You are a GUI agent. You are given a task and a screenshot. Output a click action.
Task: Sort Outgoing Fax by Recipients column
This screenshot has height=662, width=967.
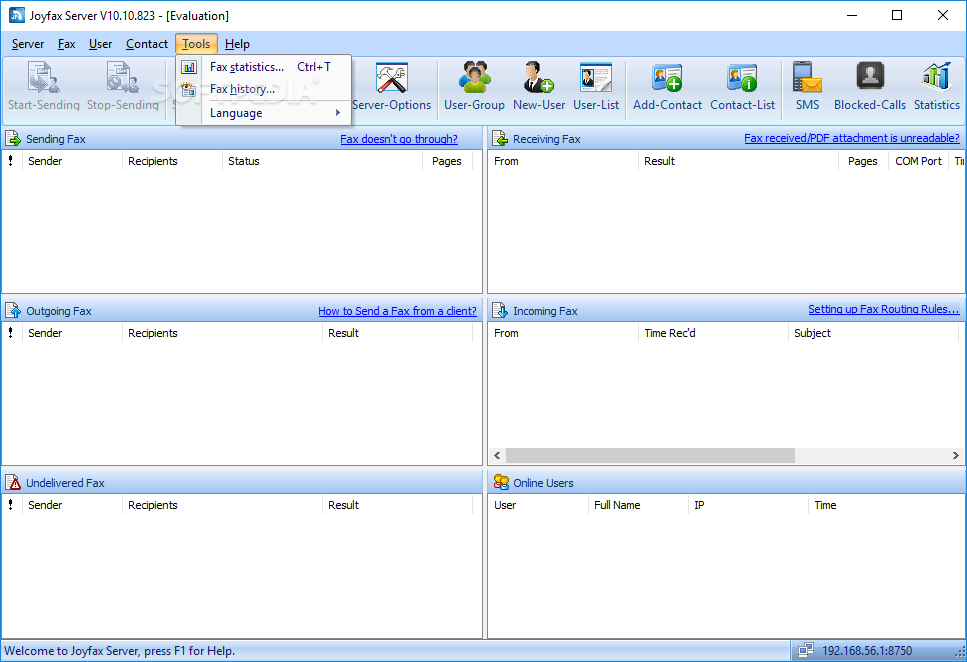click(223, 333)
